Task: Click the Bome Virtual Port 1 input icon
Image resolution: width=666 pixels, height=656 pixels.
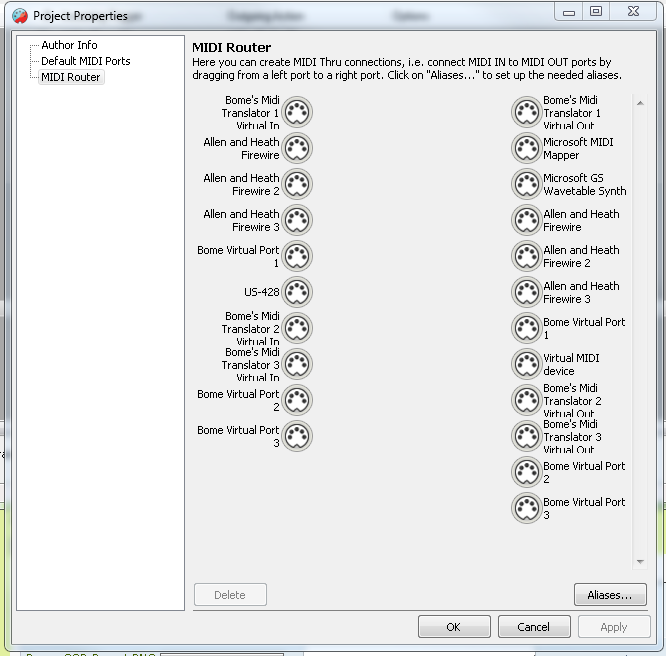Action: click(297, 256)
